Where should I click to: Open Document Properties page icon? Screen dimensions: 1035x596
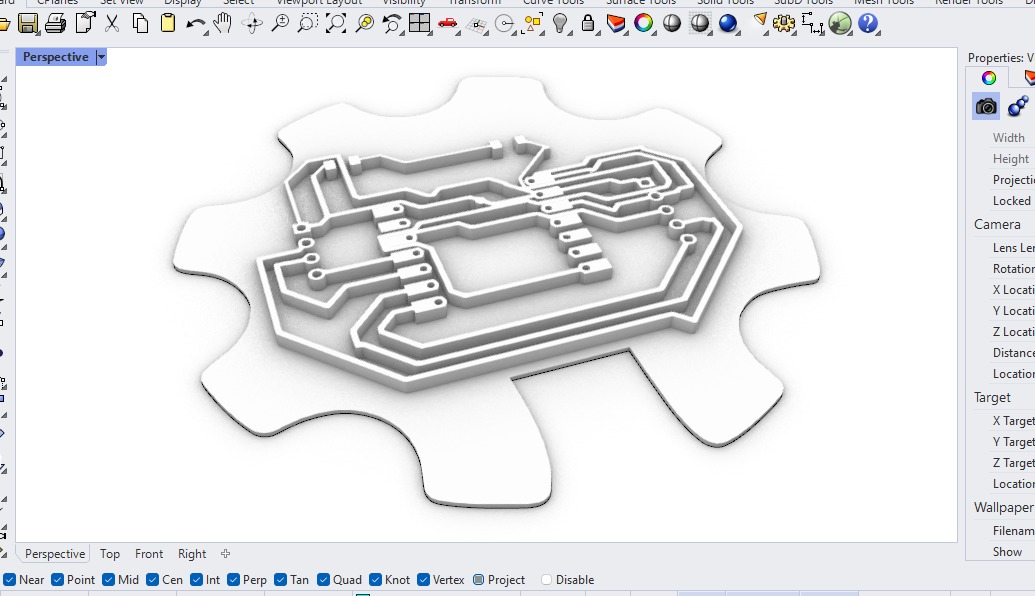tap(84, 24)
